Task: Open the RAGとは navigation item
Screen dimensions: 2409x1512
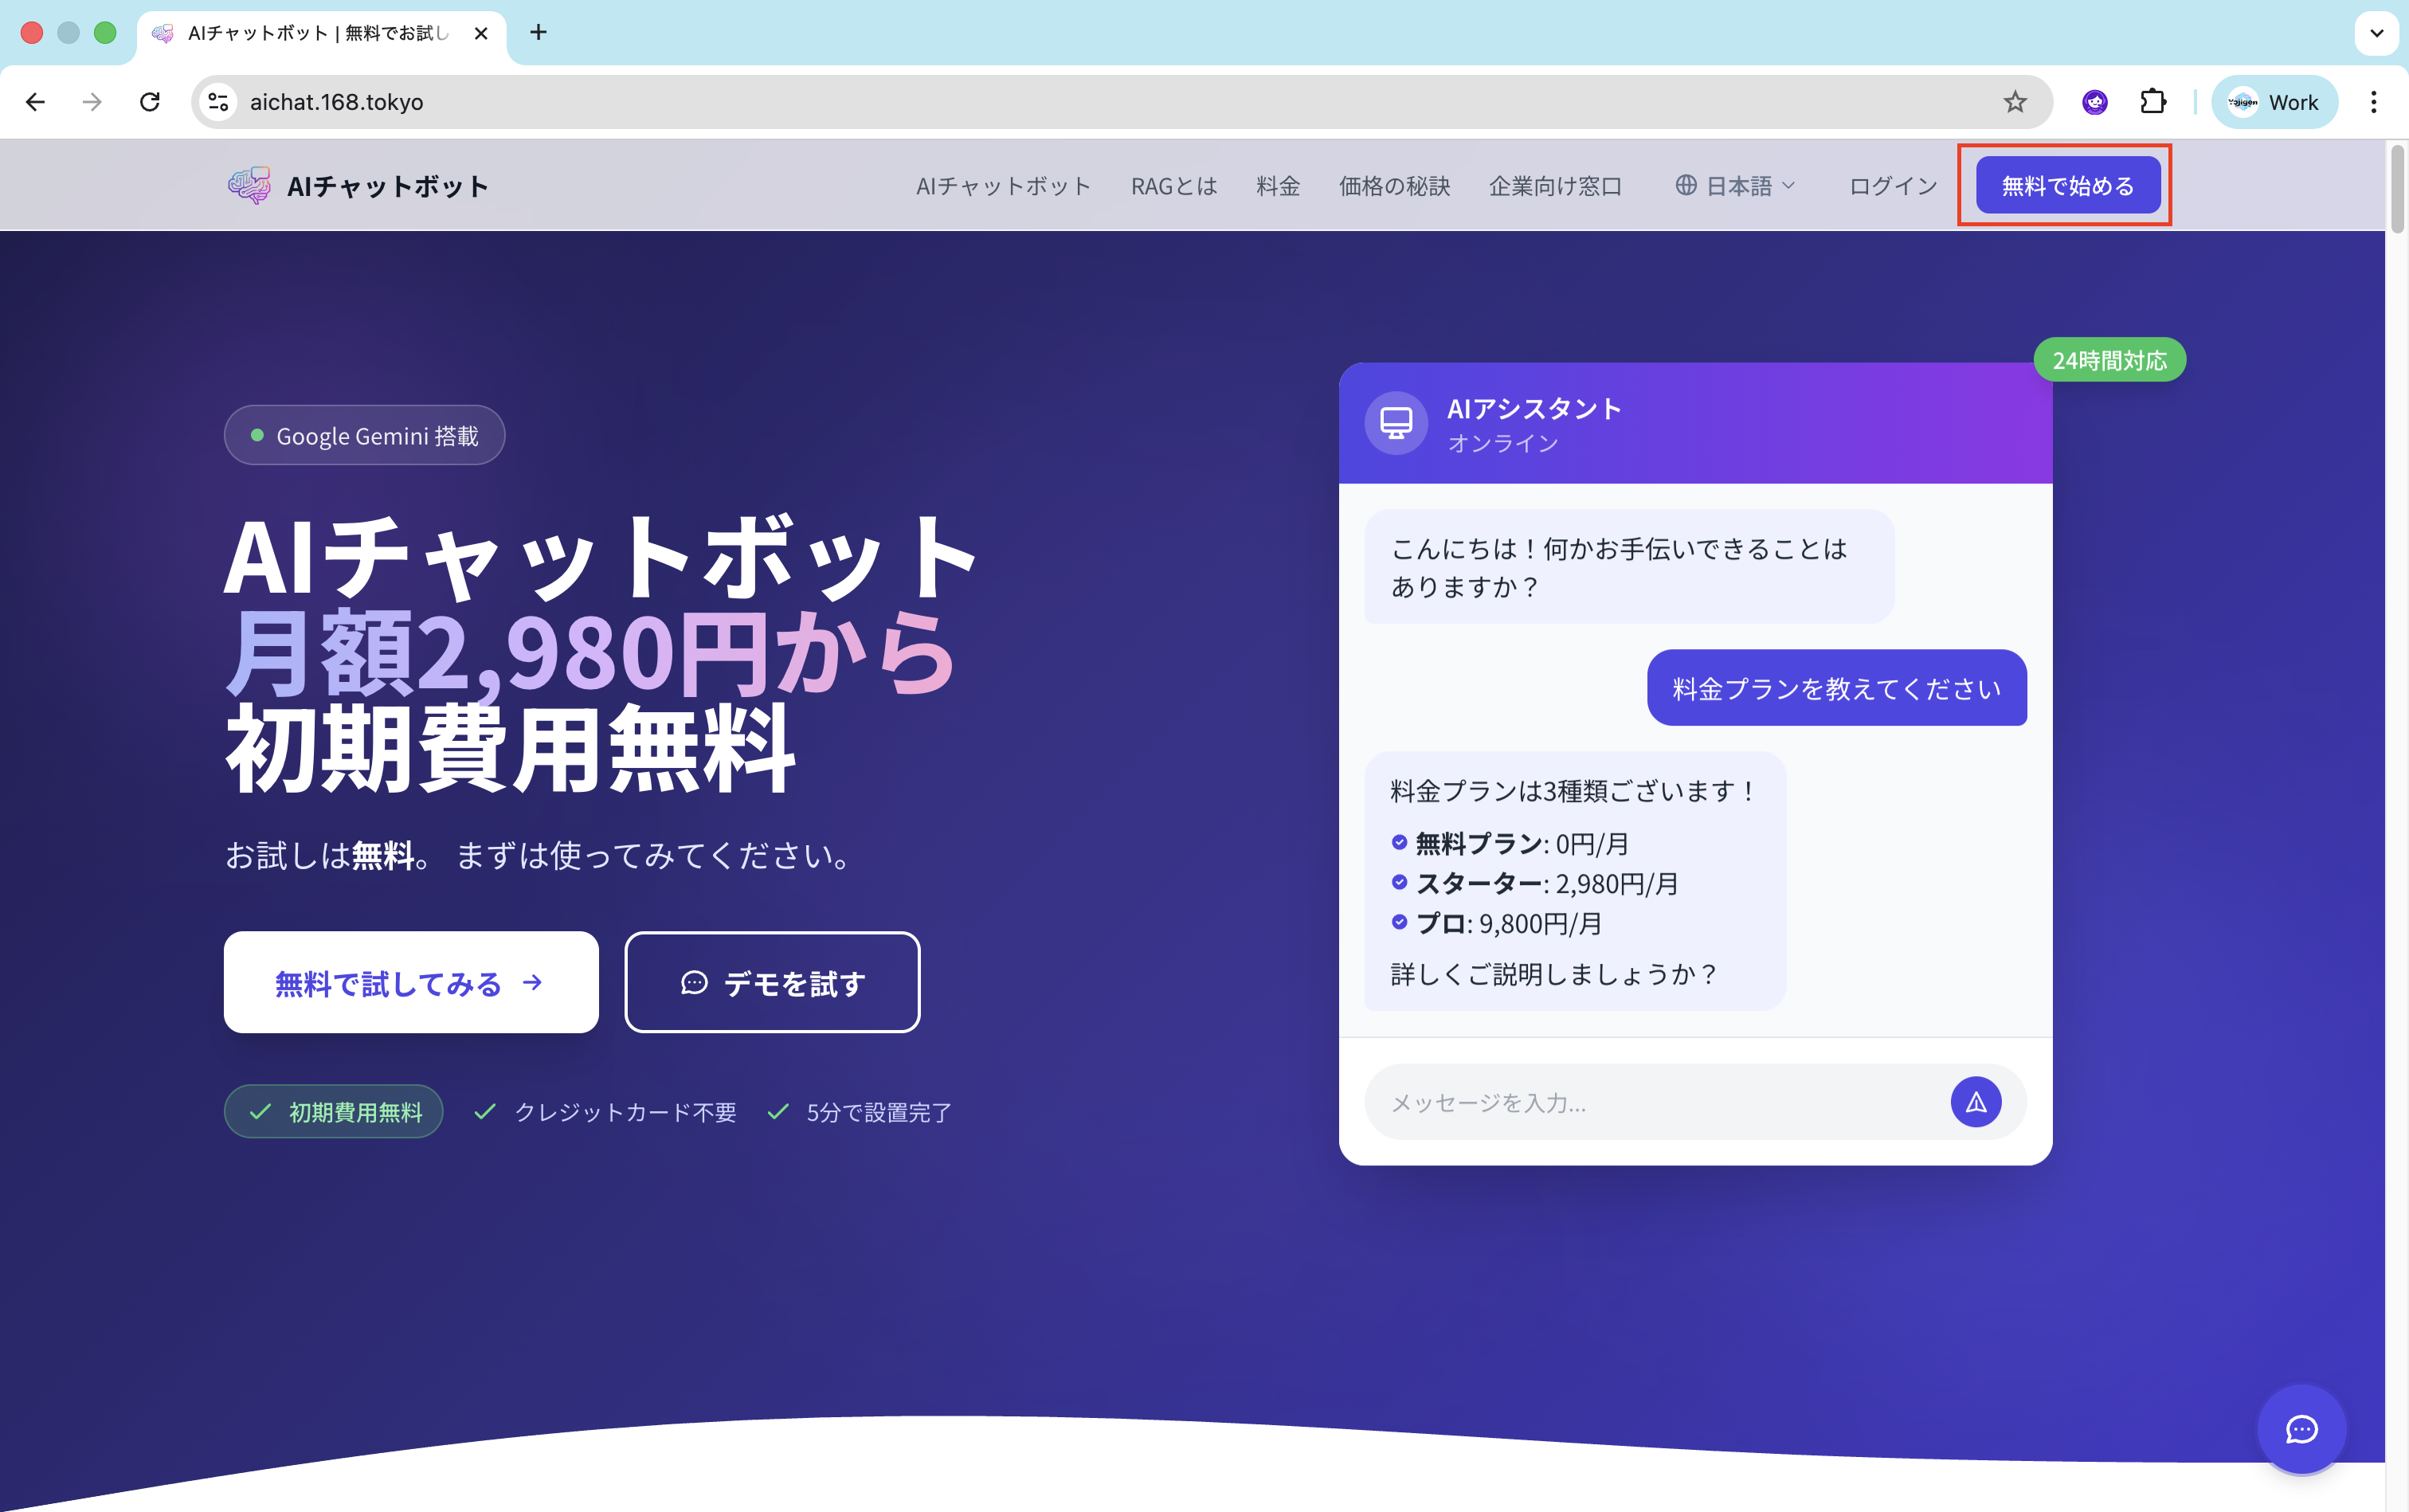Action: coord(1173,186)
